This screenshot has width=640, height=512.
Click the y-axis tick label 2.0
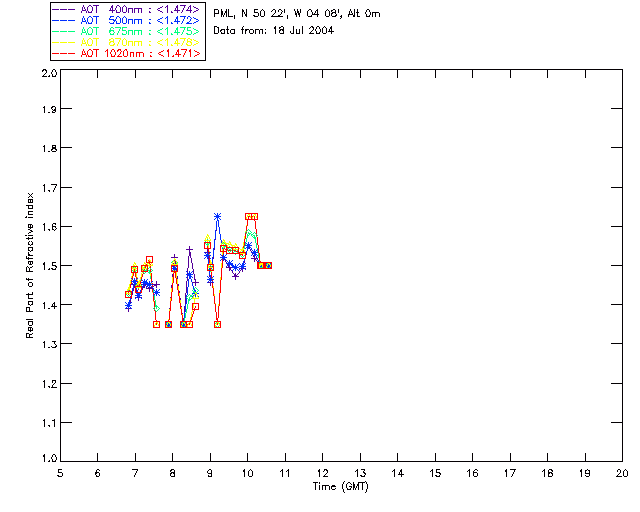point(49,73)
